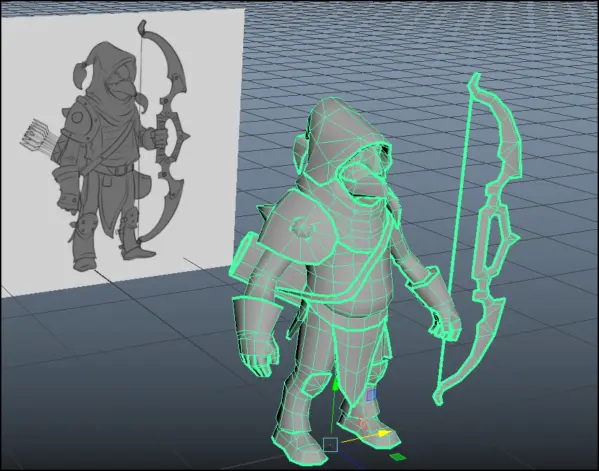The width and height of the screenshot is (599, 471).
Task: Grab the green Y-axis move arrow
Action: [x=335, y=384]
